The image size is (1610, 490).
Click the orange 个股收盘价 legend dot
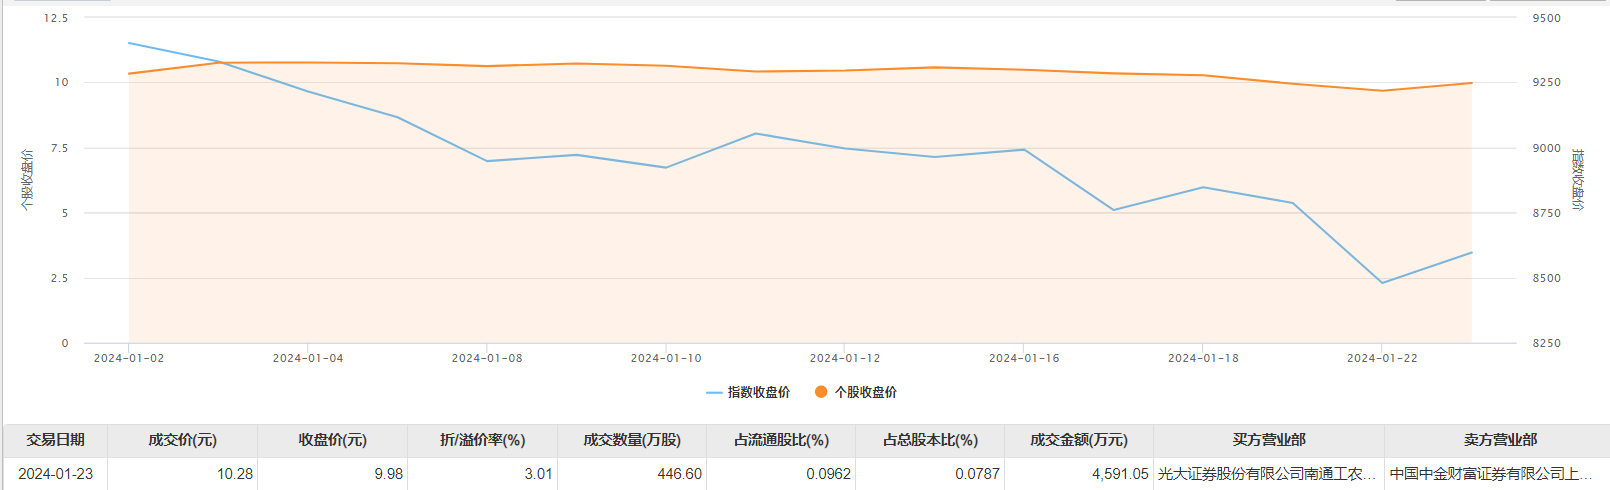(x=821, y=392)
